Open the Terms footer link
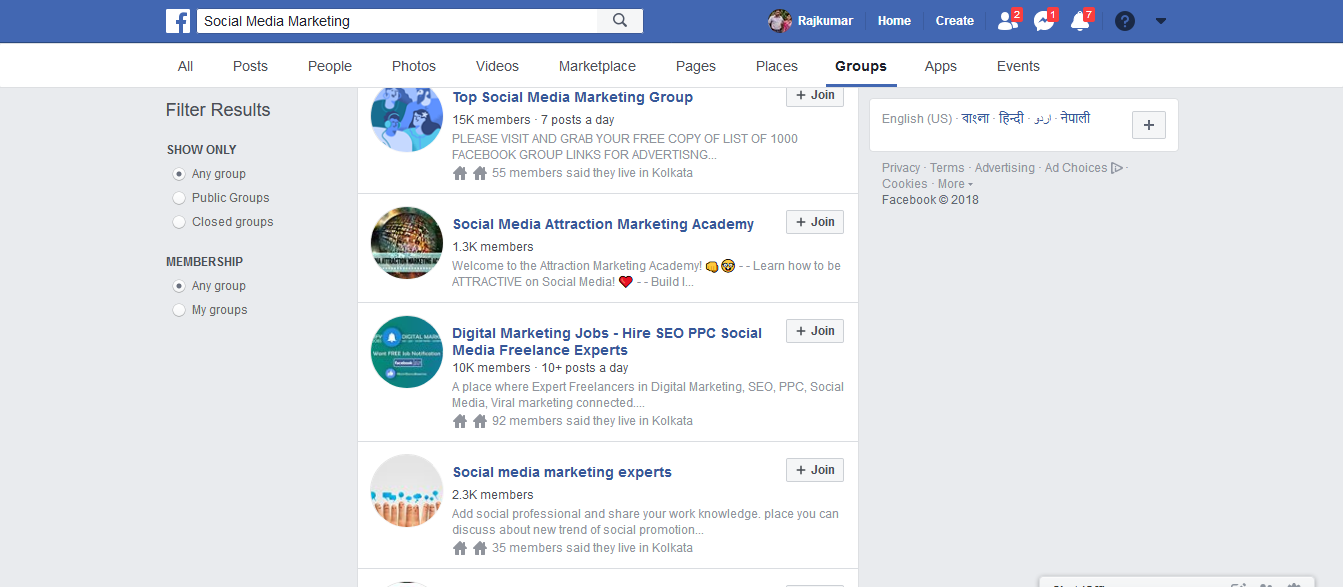 (947, 168)
